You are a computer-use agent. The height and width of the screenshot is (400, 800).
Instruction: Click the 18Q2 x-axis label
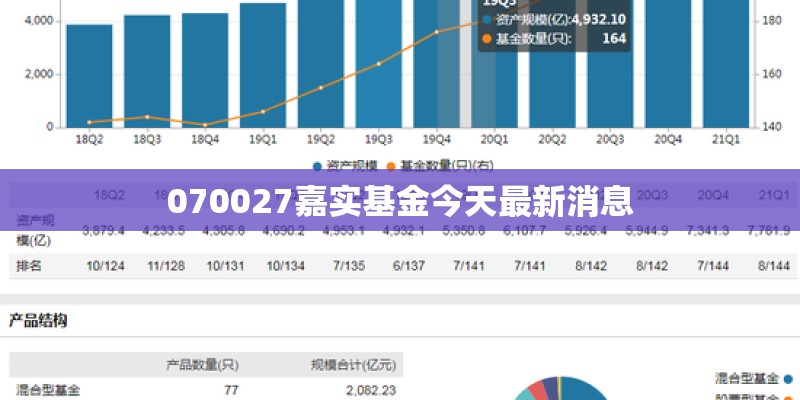89,139
